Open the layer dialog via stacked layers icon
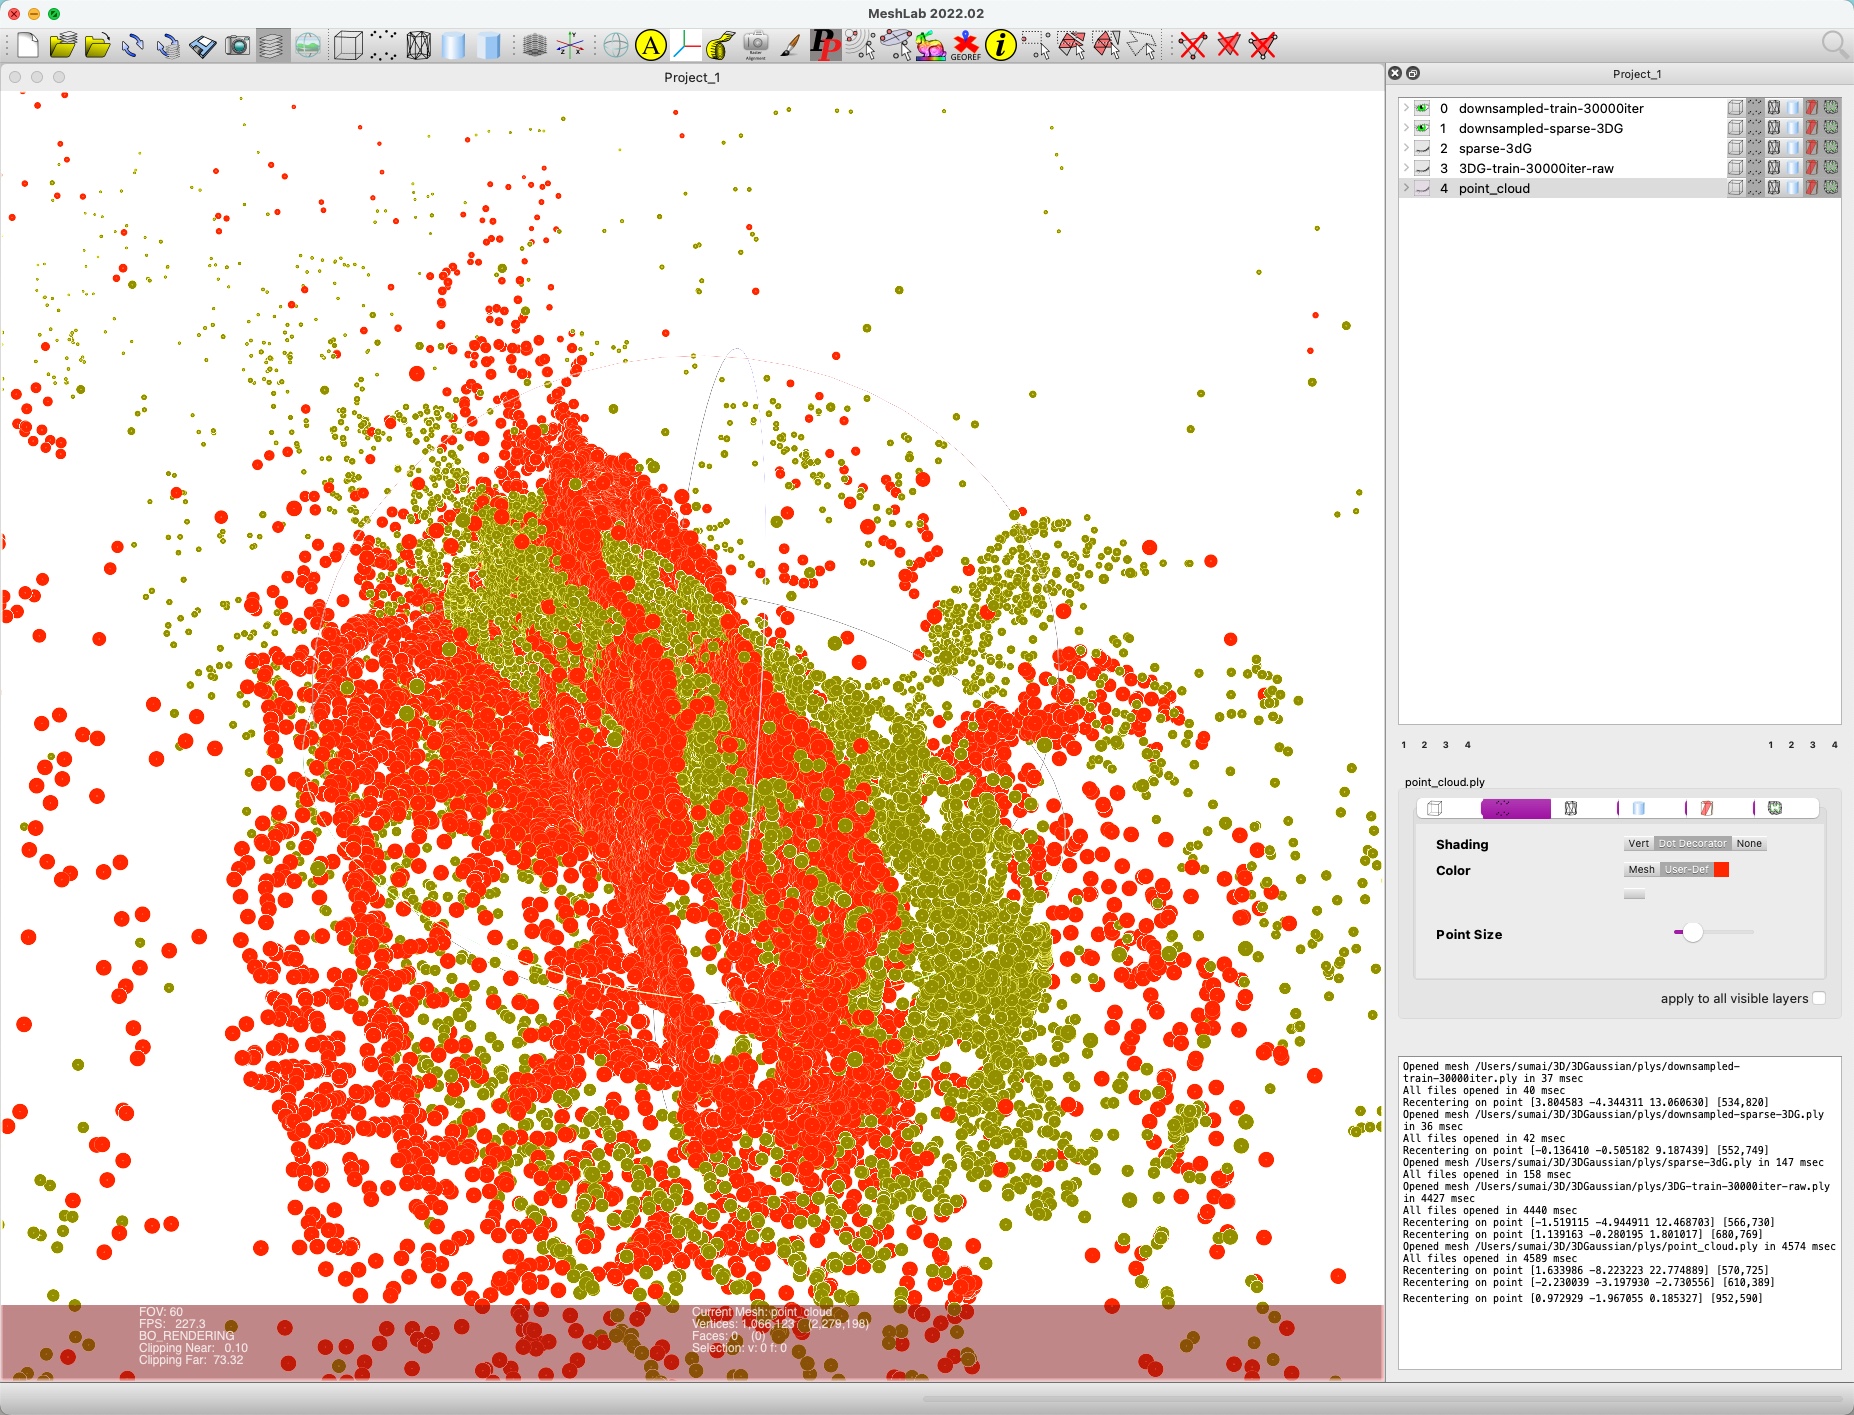Screen dimensions: 1854x1415 pos(272,44)
